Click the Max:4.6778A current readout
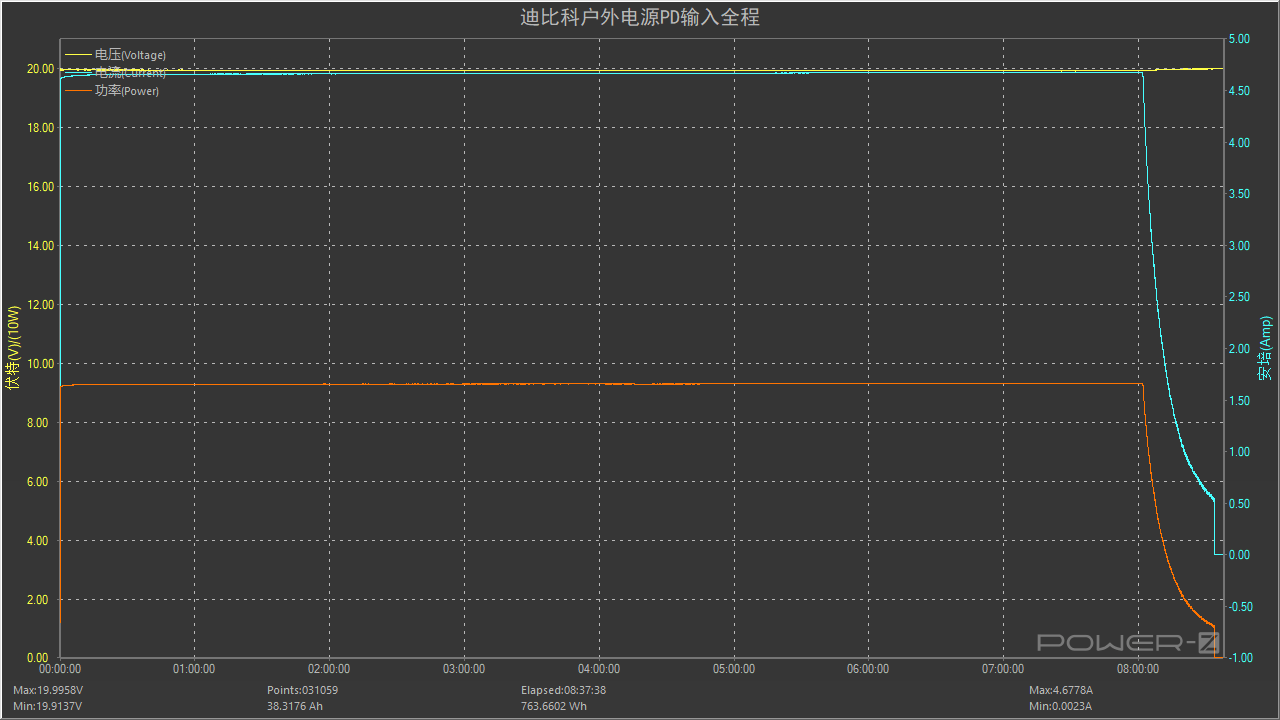1280x720 pixels. point(1061,690)
